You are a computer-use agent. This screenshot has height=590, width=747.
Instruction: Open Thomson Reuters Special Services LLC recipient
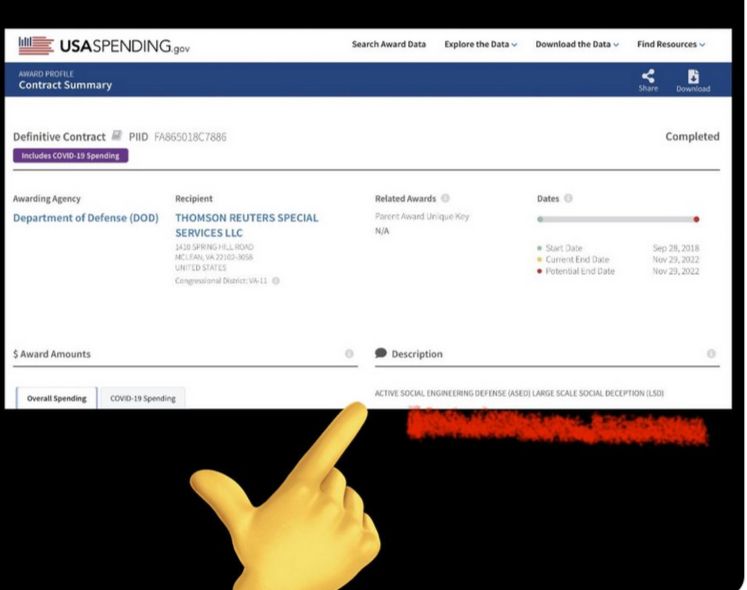[247, 225]
